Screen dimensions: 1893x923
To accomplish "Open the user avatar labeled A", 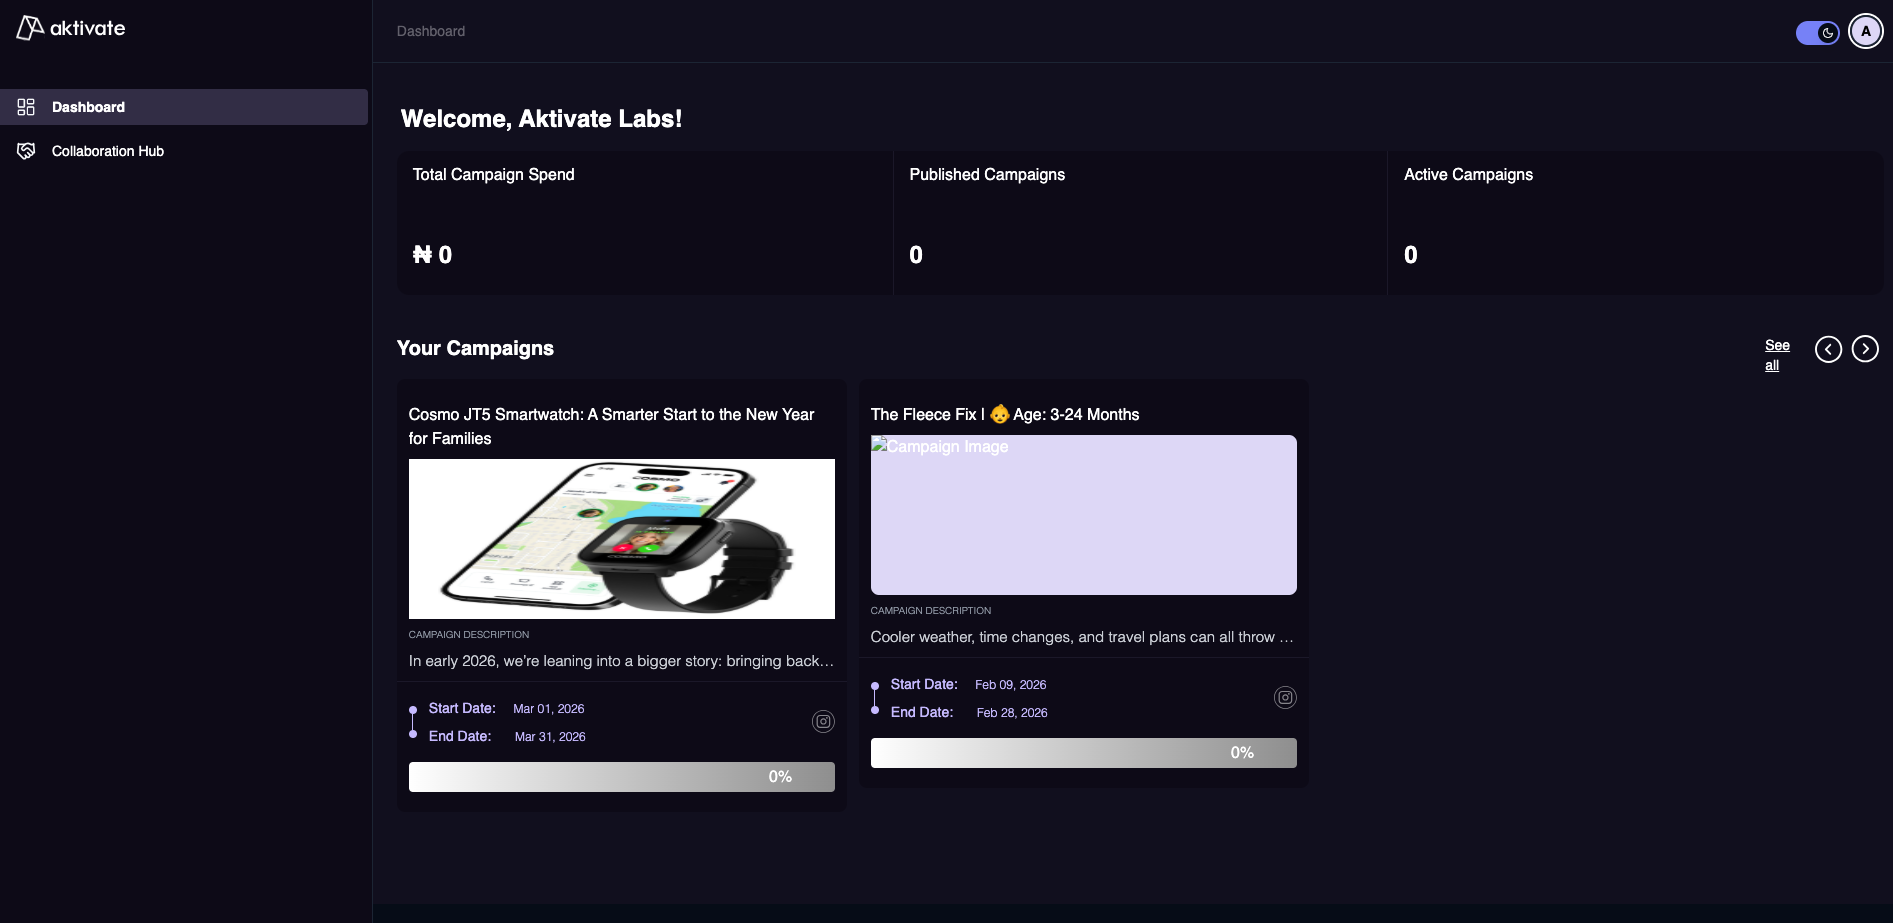I will point(1866,31).
